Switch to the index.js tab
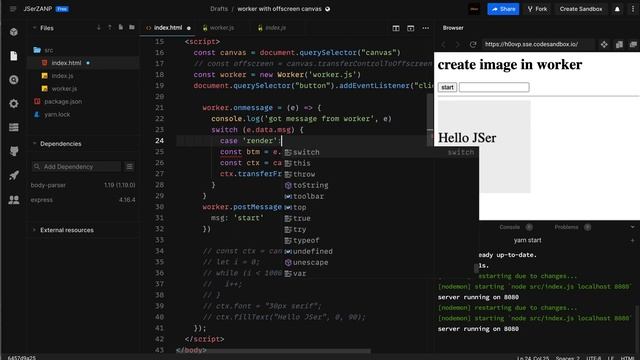Image resolution: width=640 pixels, height=360 pixels. 275,28
